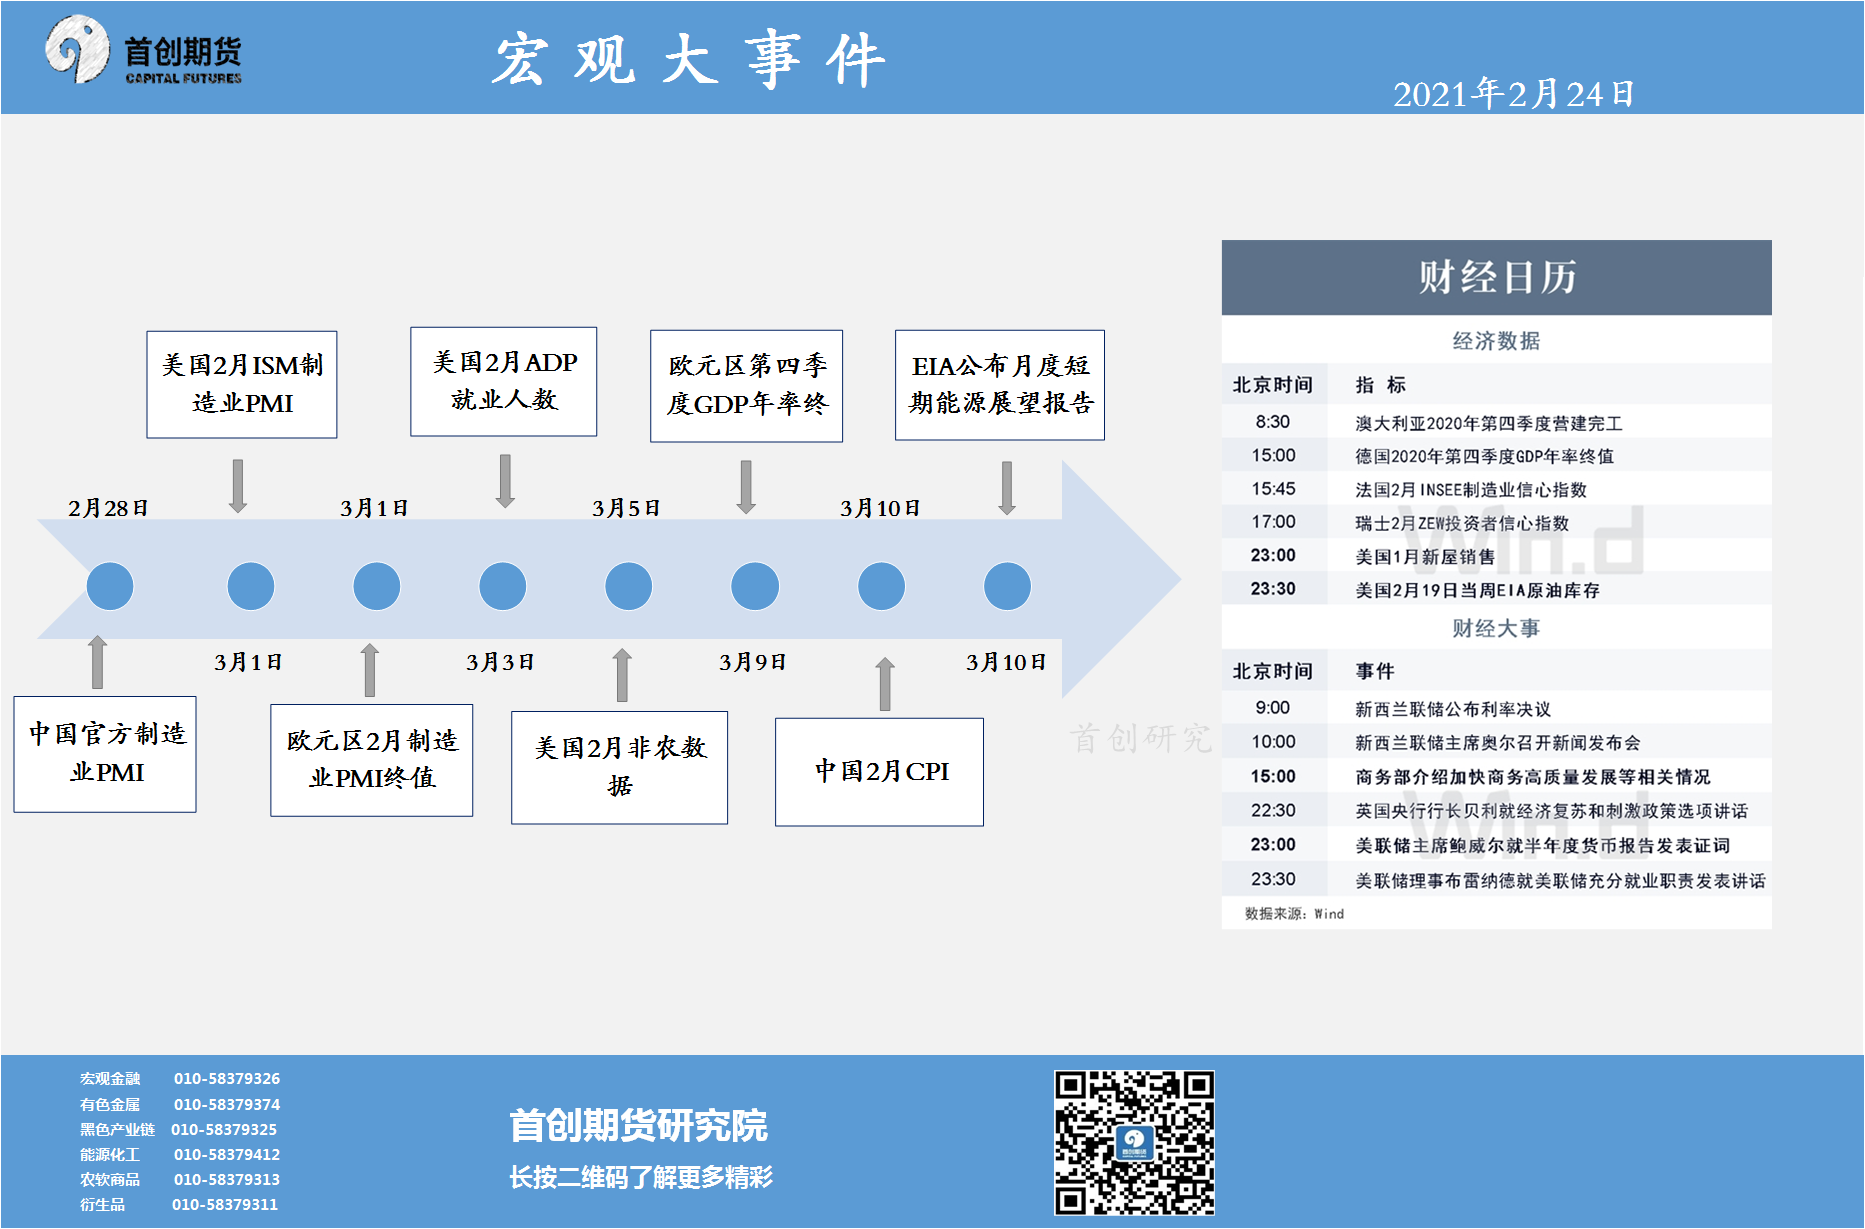Switch to the 经济数据 section heading

[1496, 341]
